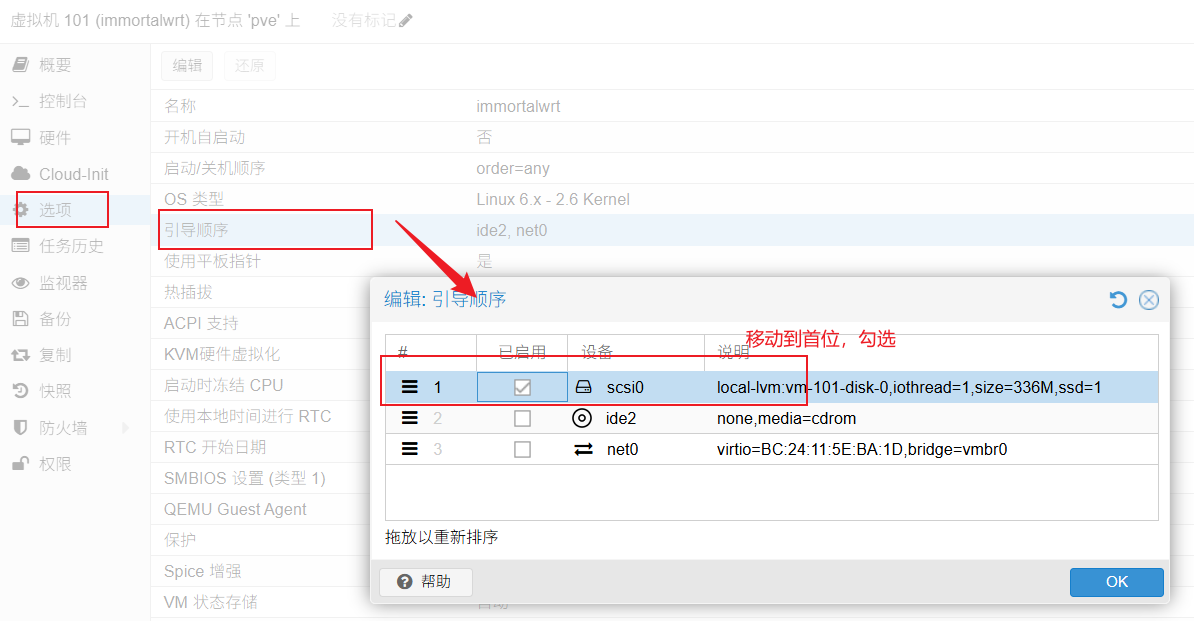Click the 备份 floppy disk icon
The image size is (1194, 621).
(21, 319)
